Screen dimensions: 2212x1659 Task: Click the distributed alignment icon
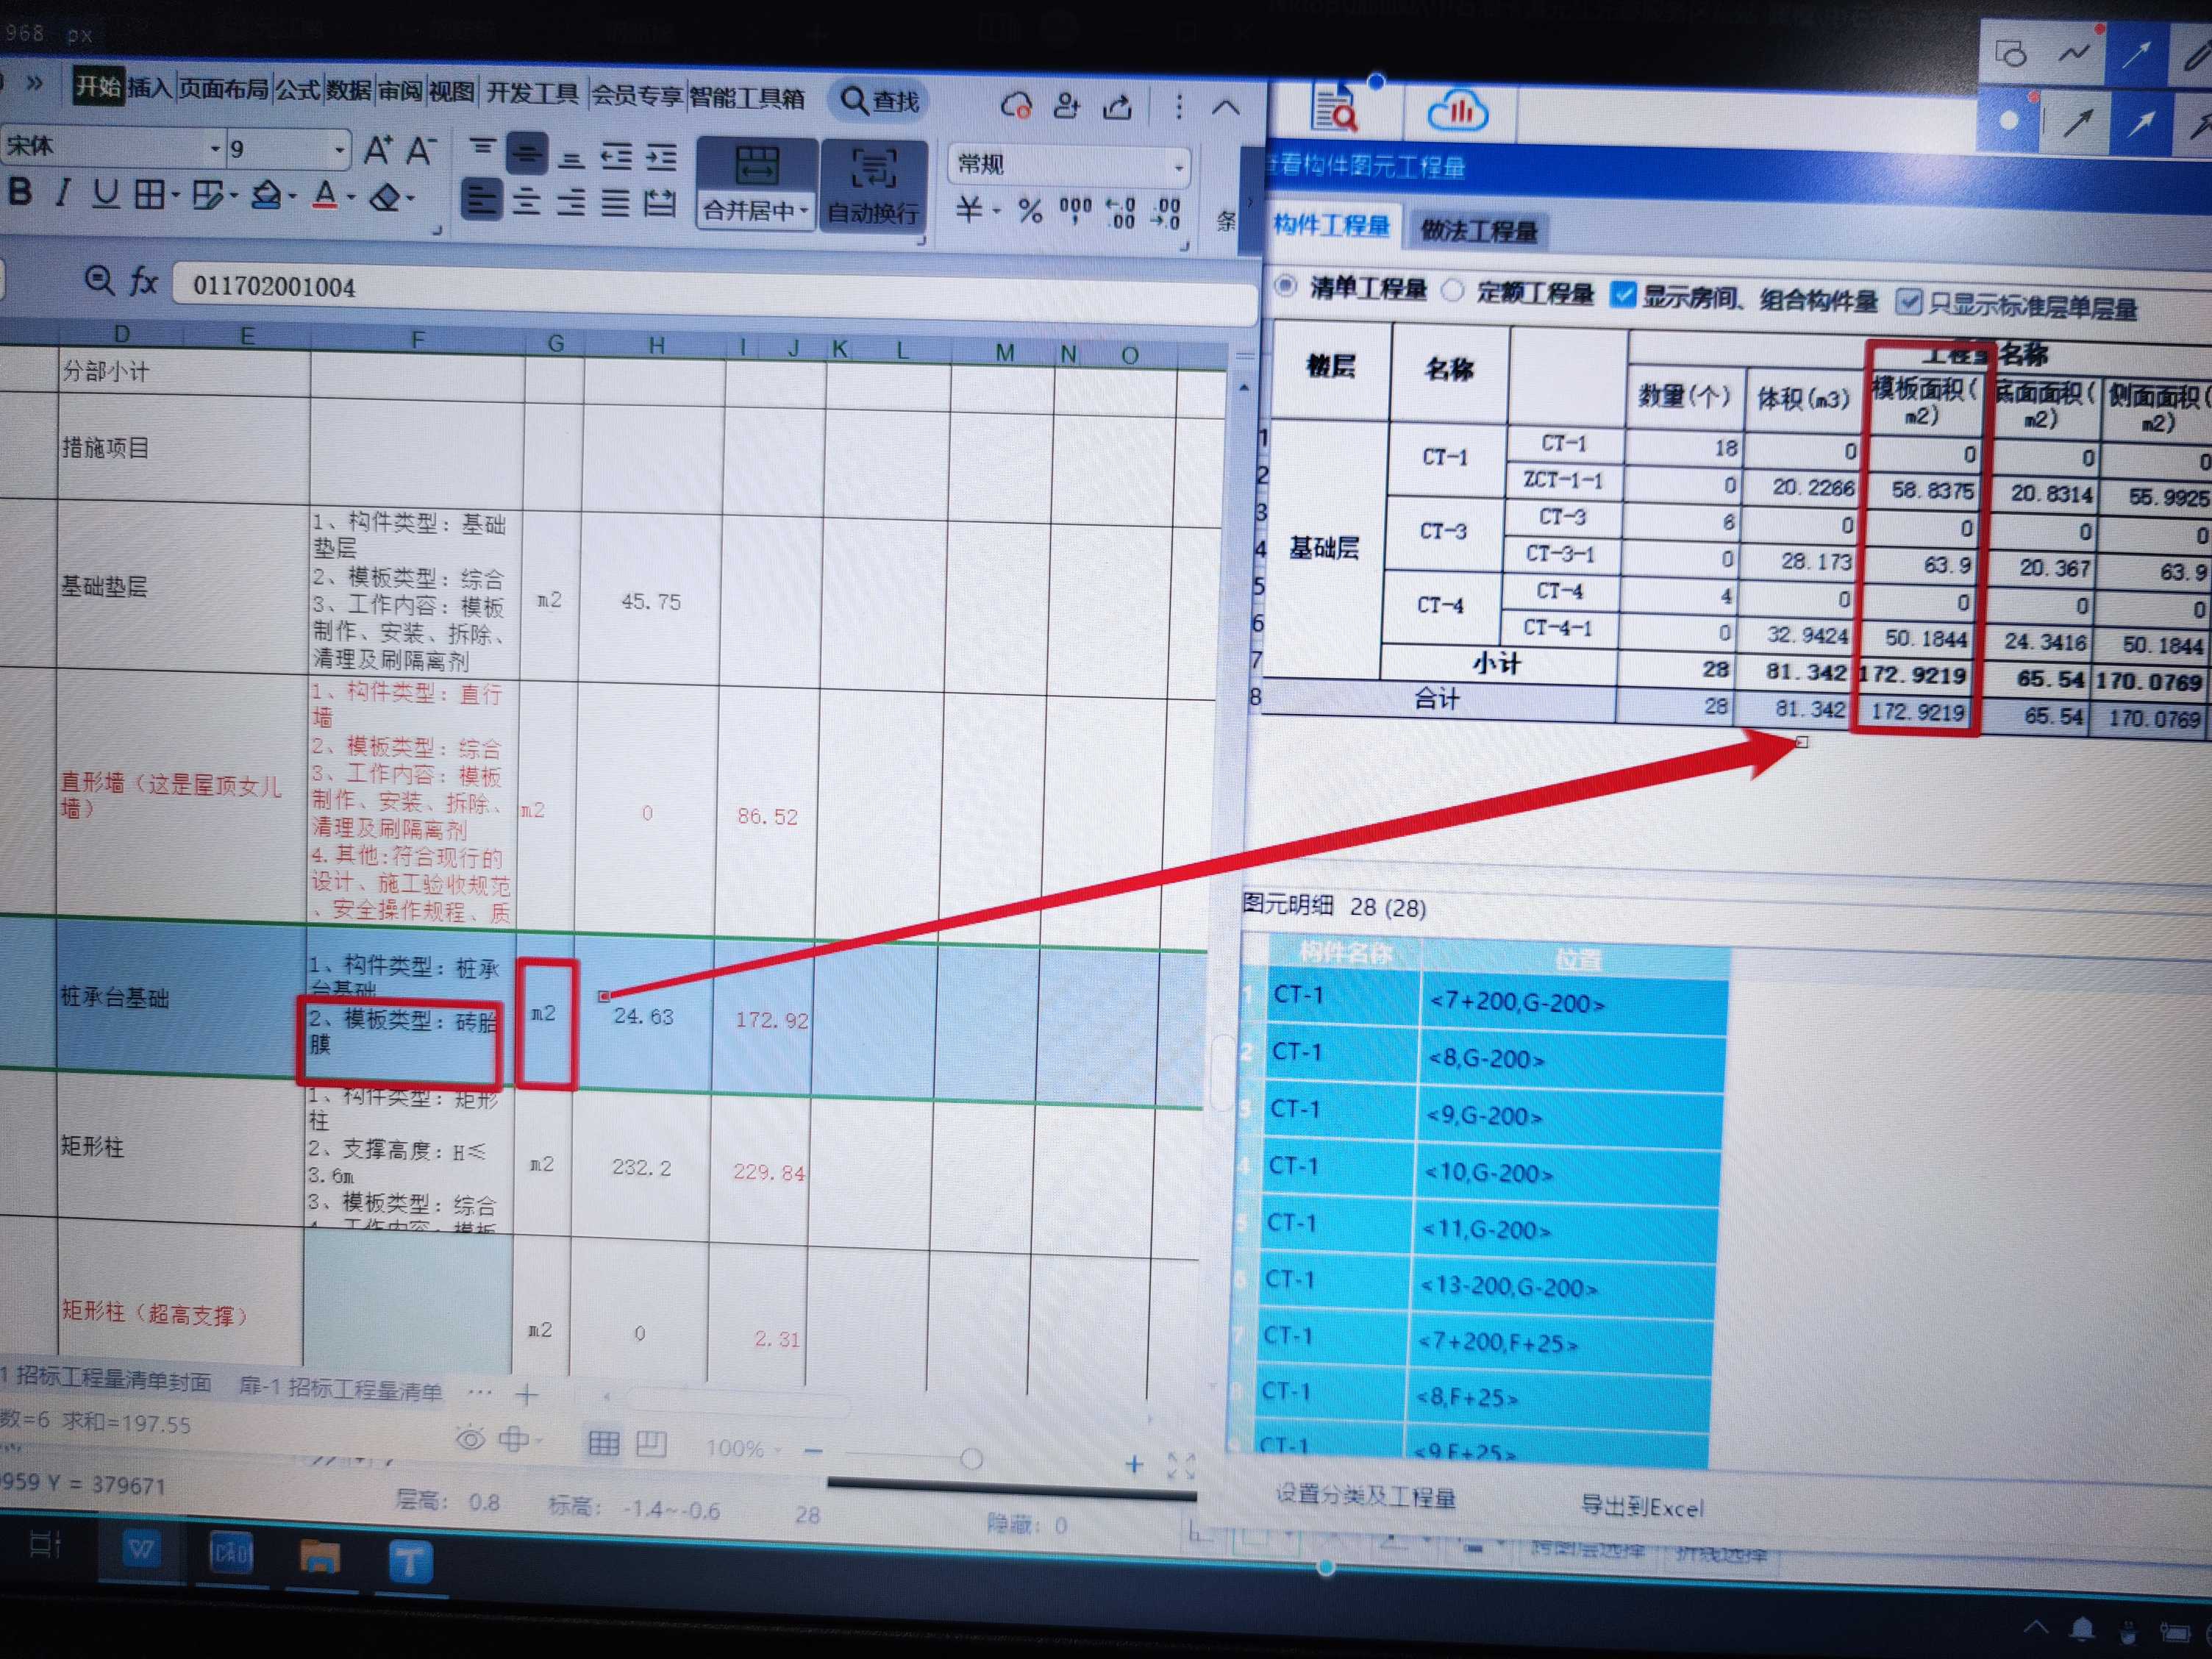[659, 204]
